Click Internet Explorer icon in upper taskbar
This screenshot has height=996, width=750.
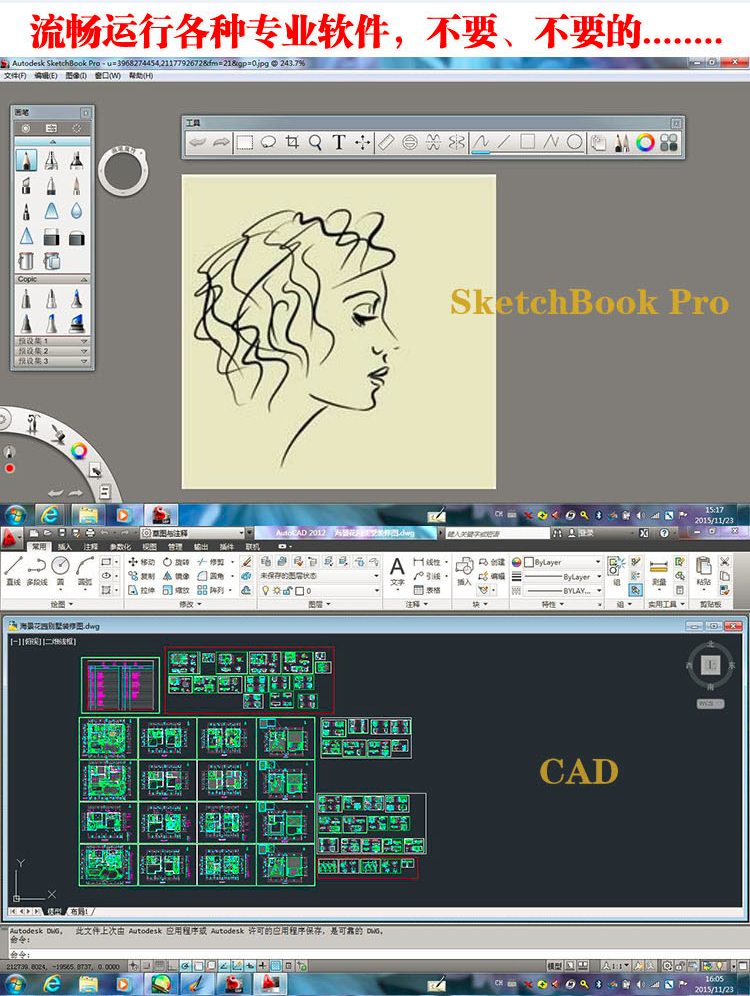(50, 515)
